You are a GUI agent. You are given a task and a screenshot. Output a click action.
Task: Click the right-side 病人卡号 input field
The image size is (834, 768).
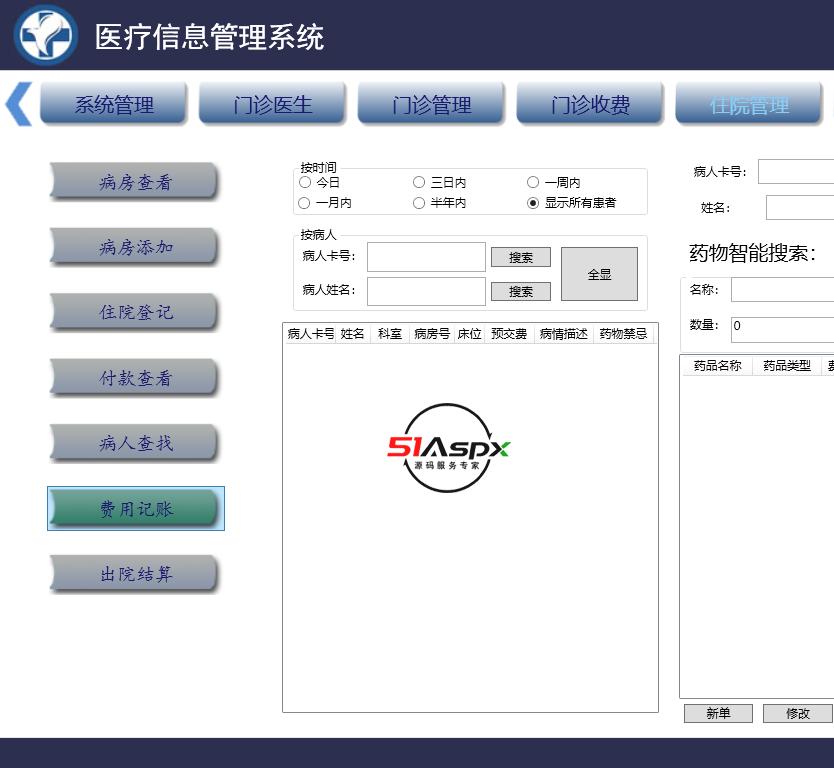click(796, 171)
